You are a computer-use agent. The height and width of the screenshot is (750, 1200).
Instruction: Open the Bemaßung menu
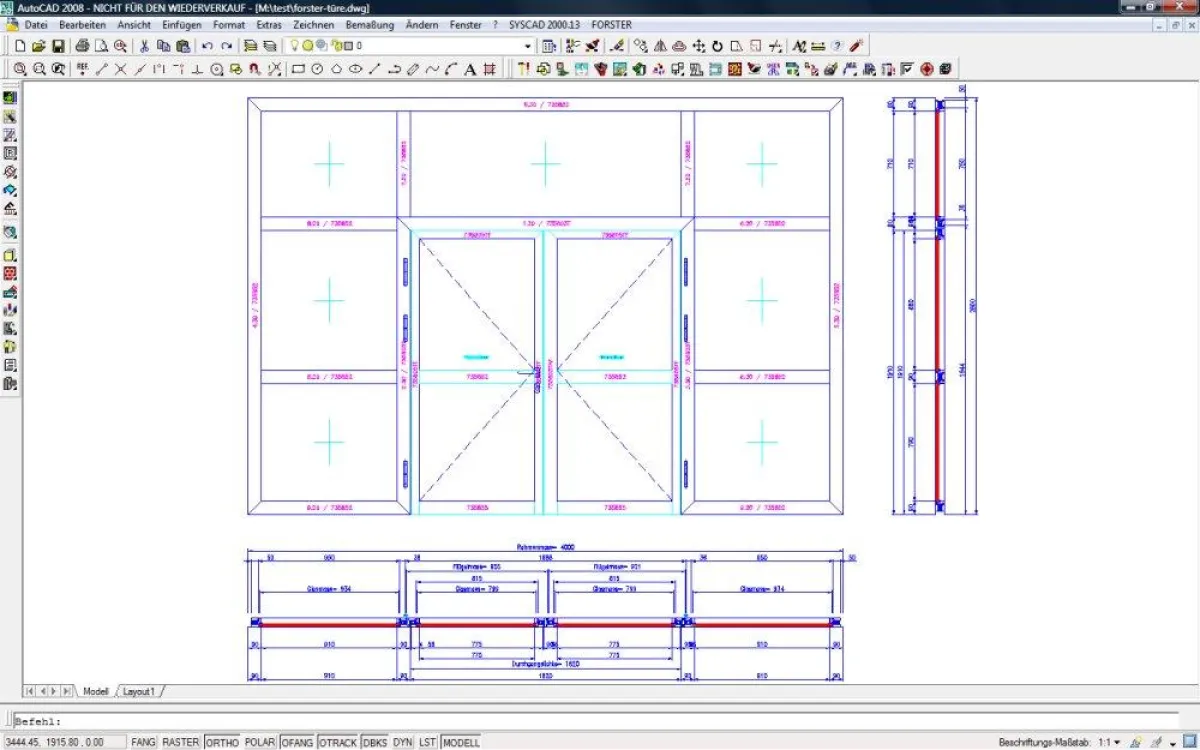(369, 24)
